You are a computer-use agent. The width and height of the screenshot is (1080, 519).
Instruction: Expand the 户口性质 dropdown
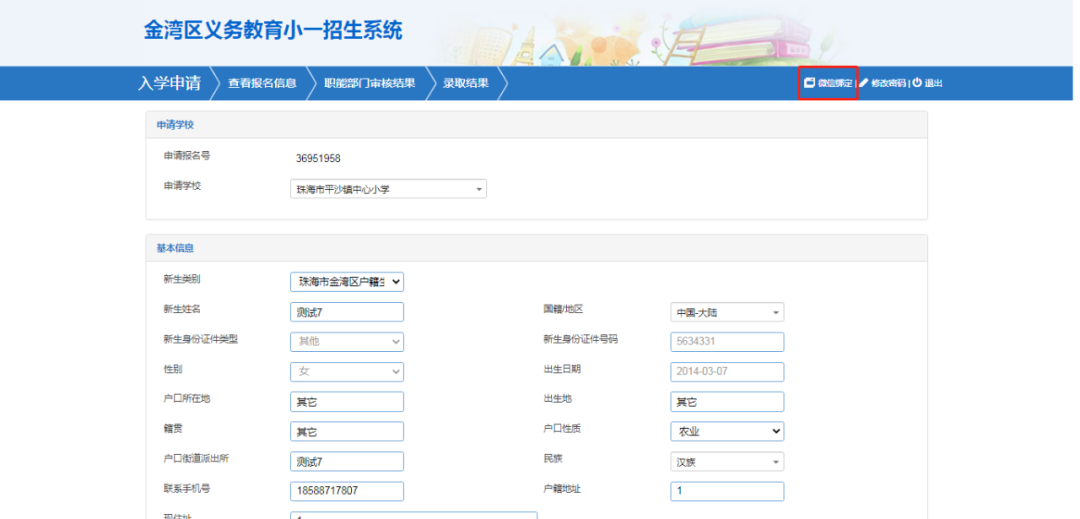click(726, 431)
